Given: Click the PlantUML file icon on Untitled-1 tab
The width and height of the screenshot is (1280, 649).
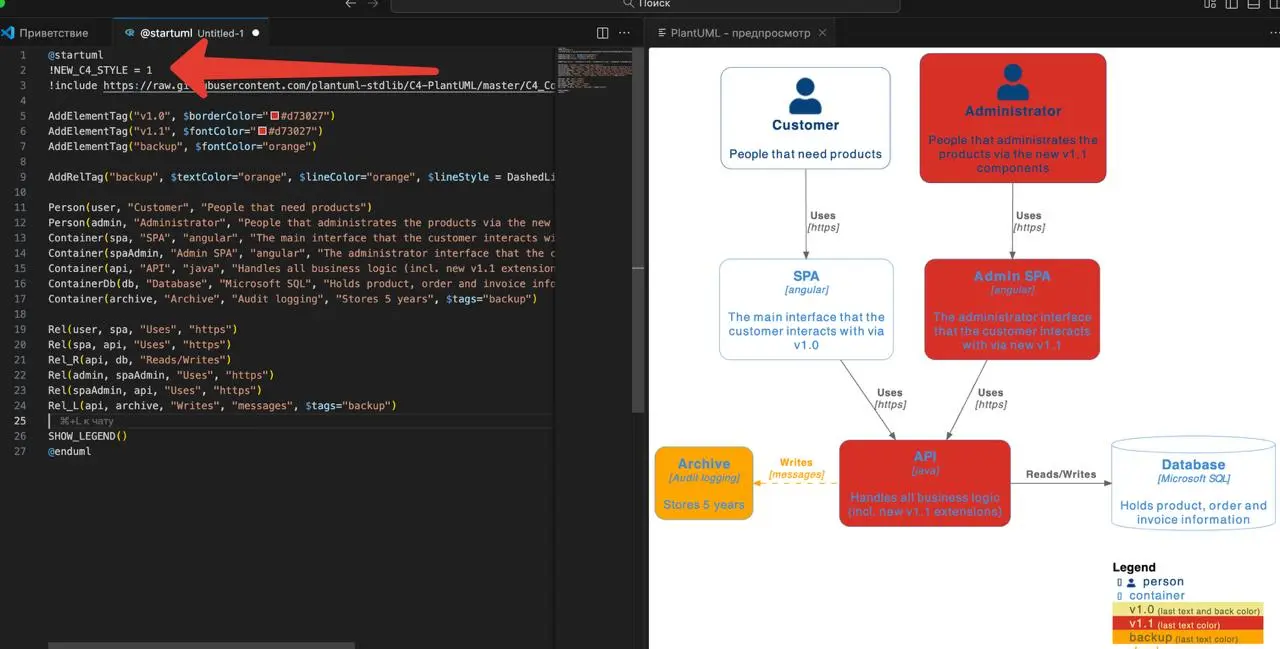Looking at the screenshot, I should pyautogui.click(x=130, y=33).
